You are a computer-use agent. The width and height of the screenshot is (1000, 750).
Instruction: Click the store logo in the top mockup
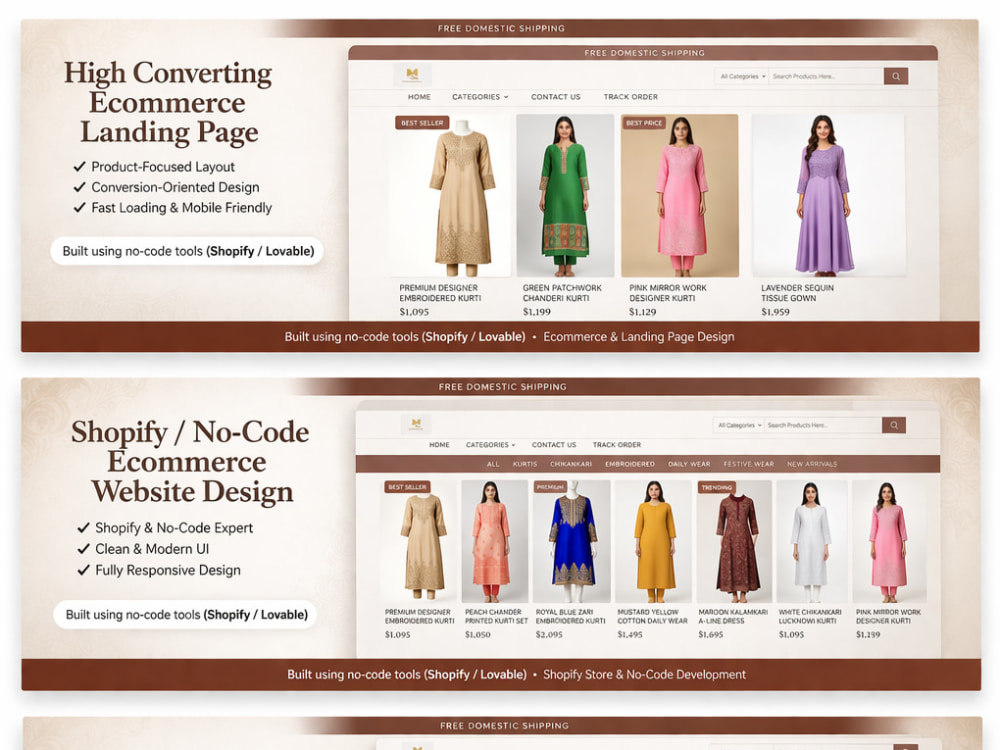(x=413, y=75)
